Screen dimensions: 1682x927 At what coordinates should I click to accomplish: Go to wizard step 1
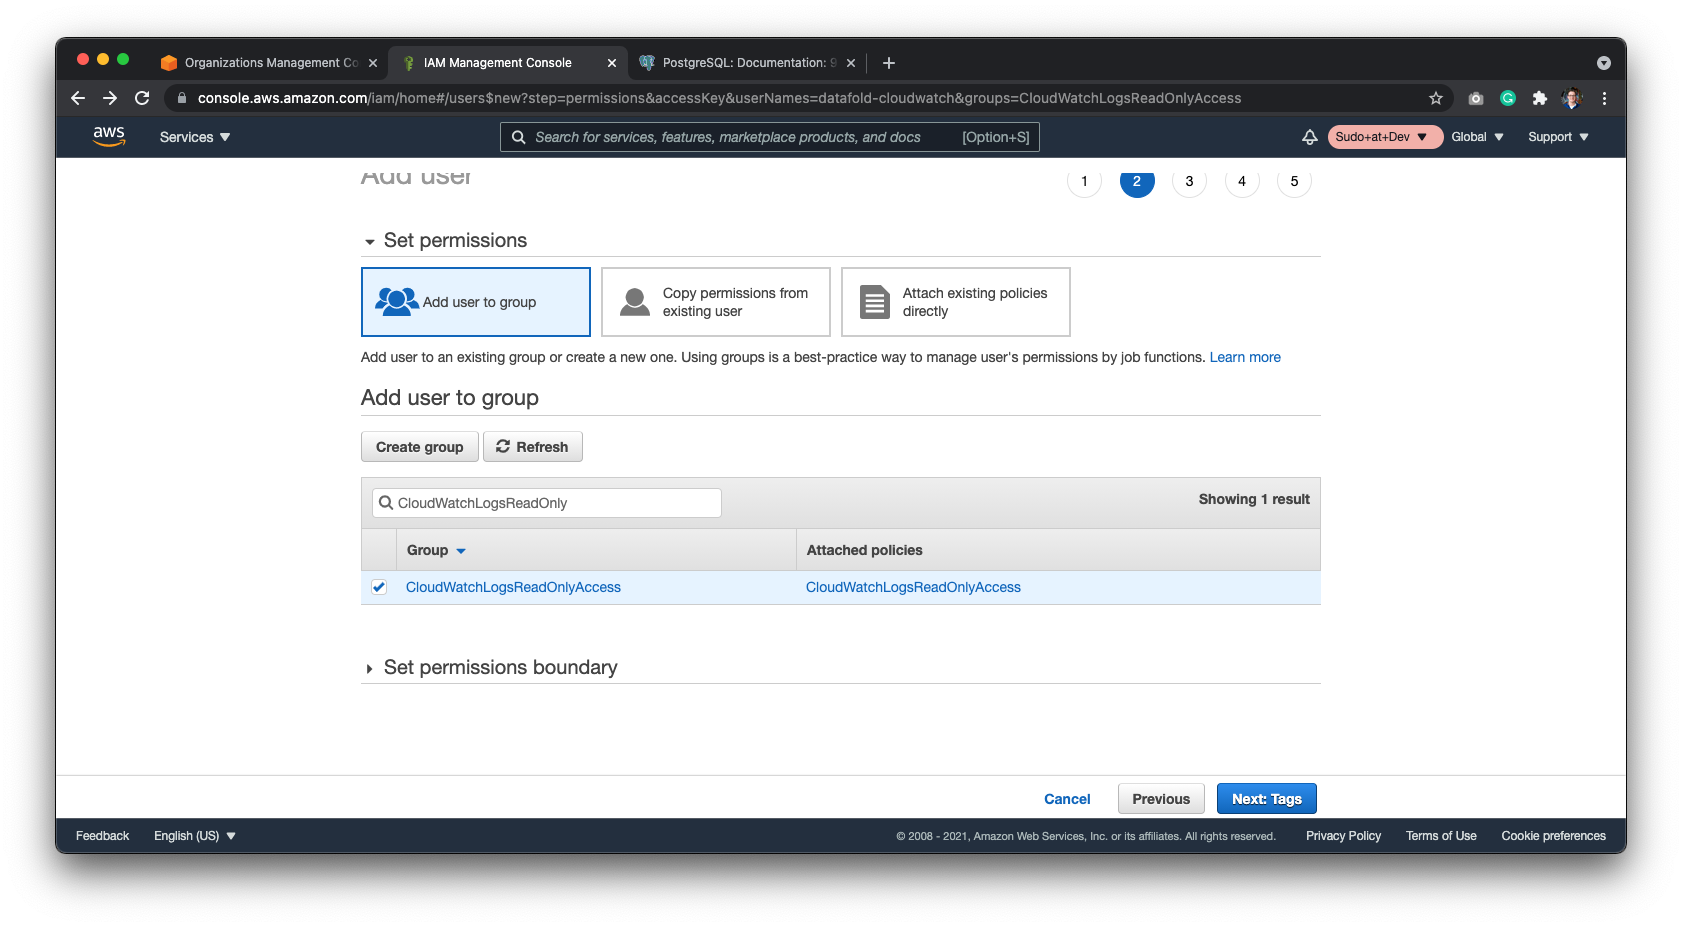[x=1084, y=181]
